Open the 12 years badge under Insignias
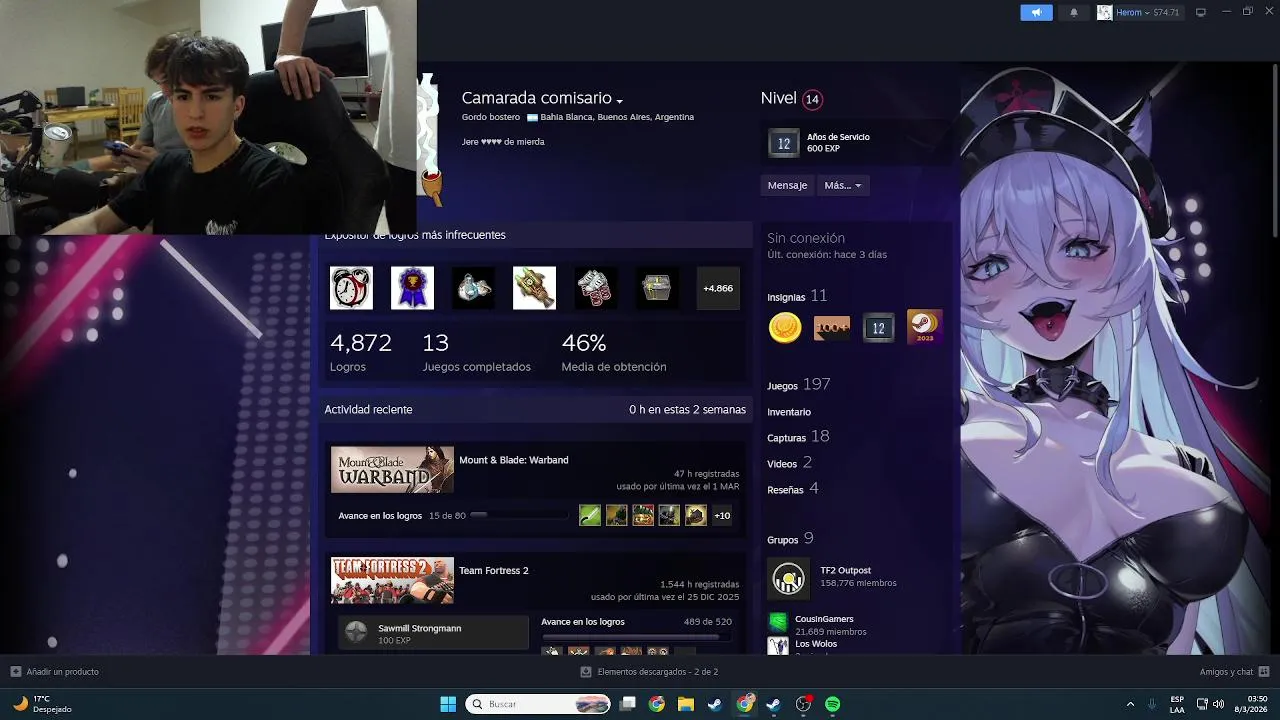This screenshot has height=720, width=1280. coord(878,327)
